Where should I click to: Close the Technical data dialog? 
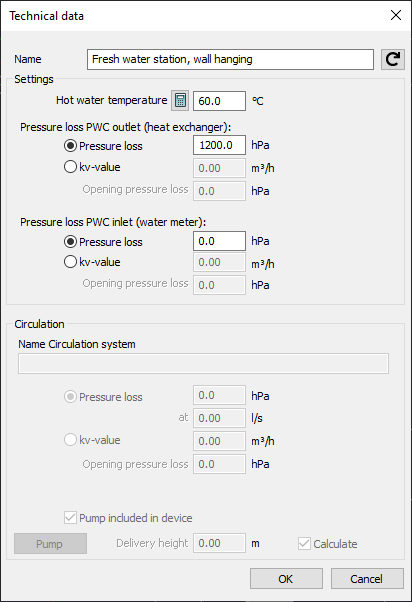[x=396, y=15]
